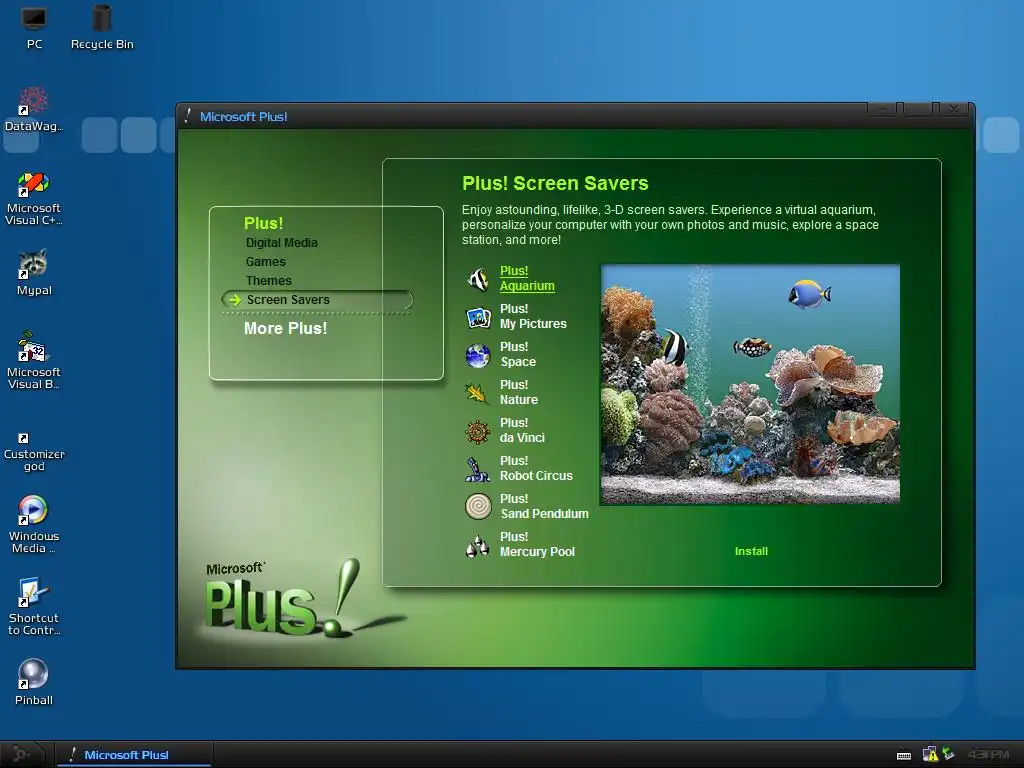Open More Plus! in the sidebar

pyautogui.click(x=285, y=328)
